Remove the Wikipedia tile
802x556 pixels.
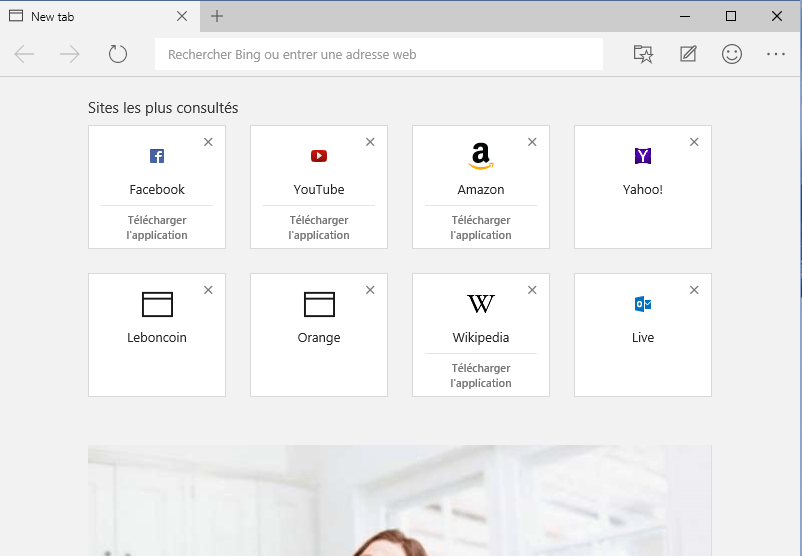pyautogui.click(x=532, y=290)
